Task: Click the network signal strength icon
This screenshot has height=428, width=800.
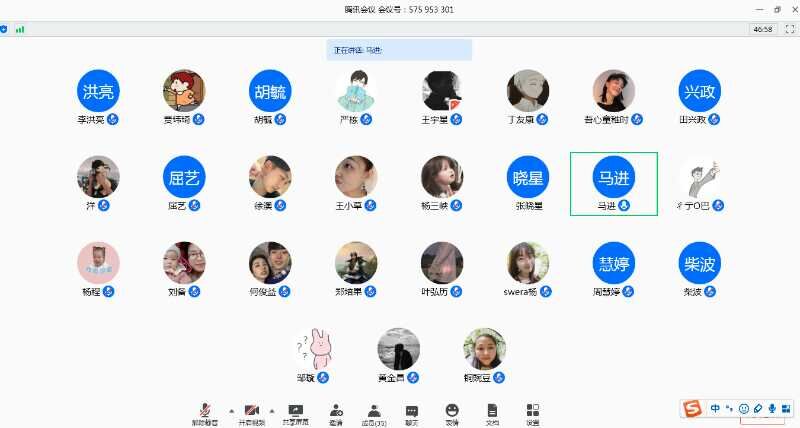Action: pos(20,30)
